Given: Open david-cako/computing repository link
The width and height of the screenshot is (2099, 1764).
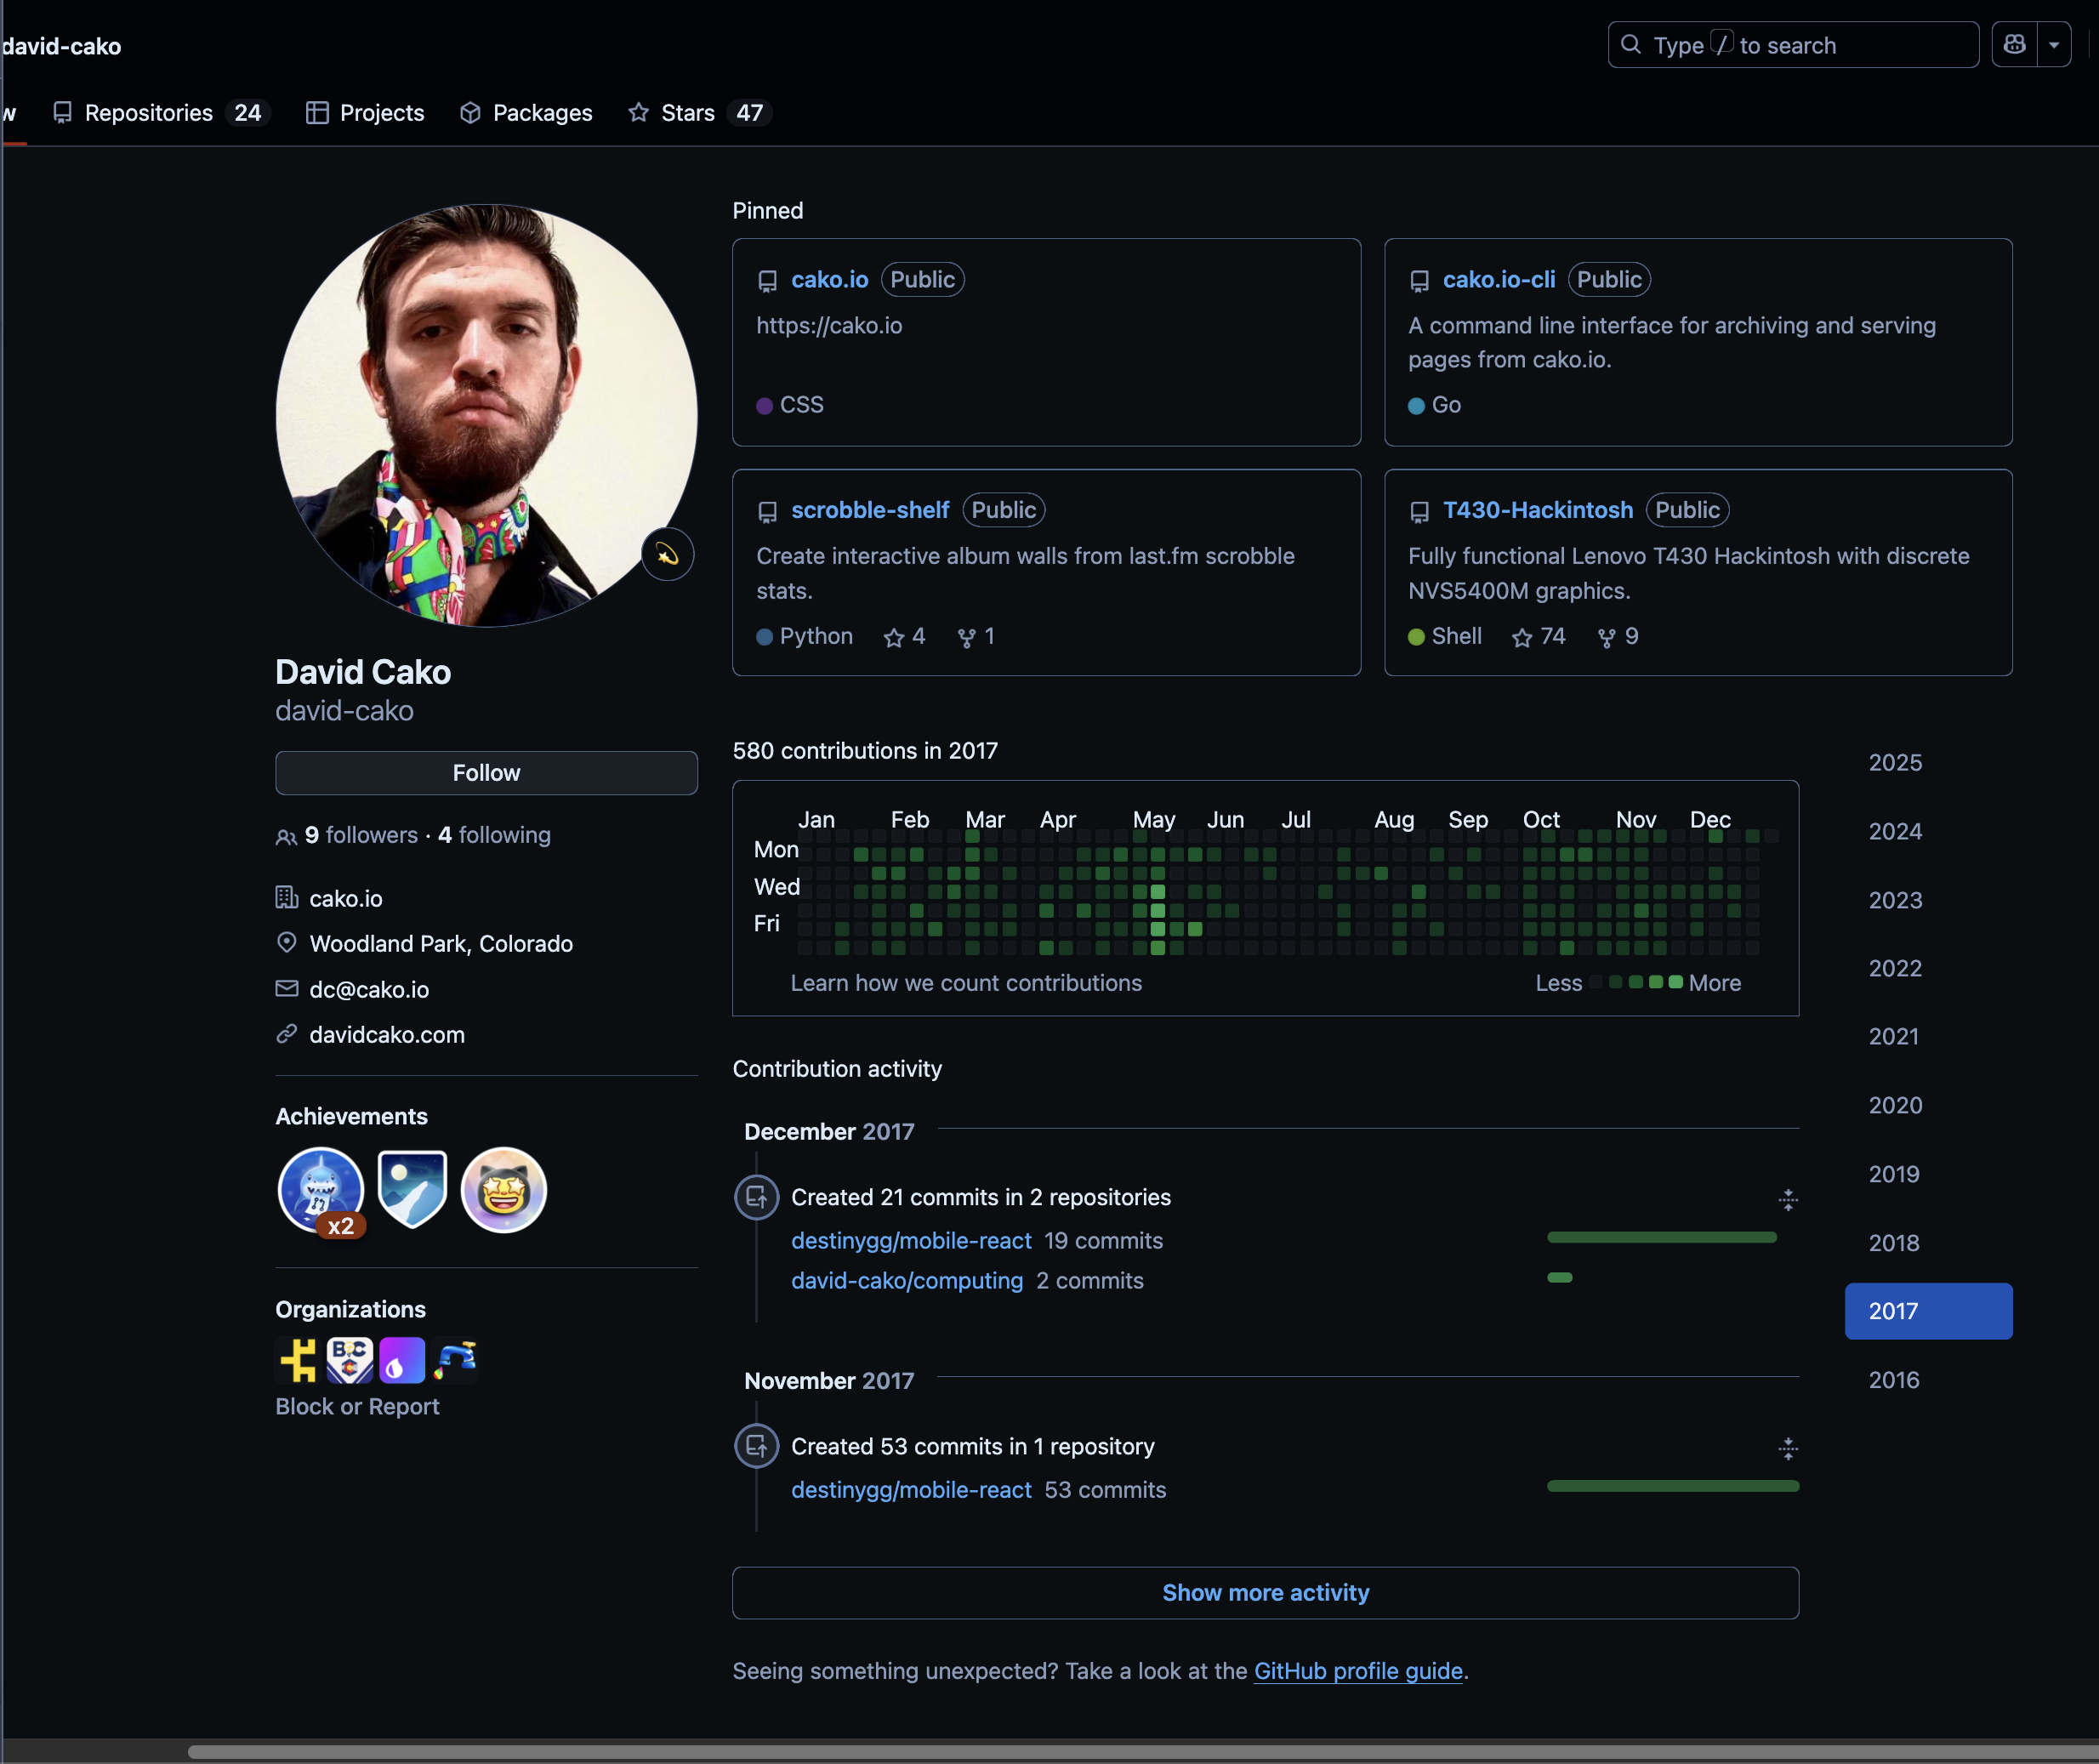Looking at the screenshot, I should 907,1281.
